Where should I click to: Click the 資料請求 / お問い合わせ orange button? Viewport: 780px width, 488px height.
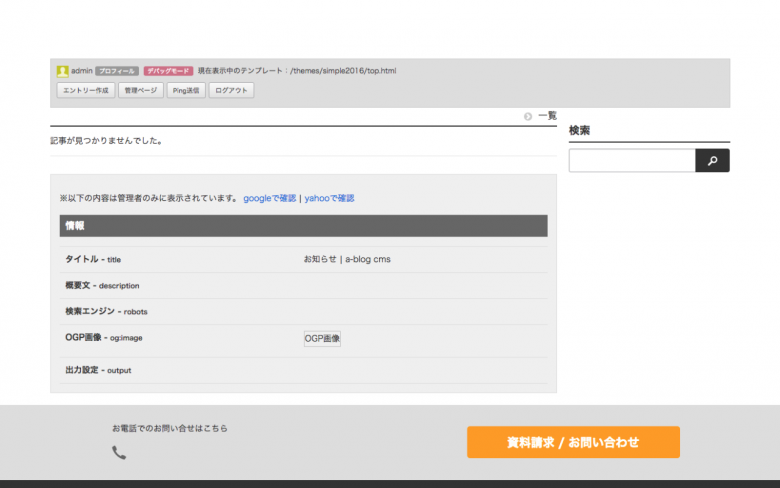click(573, 442)
